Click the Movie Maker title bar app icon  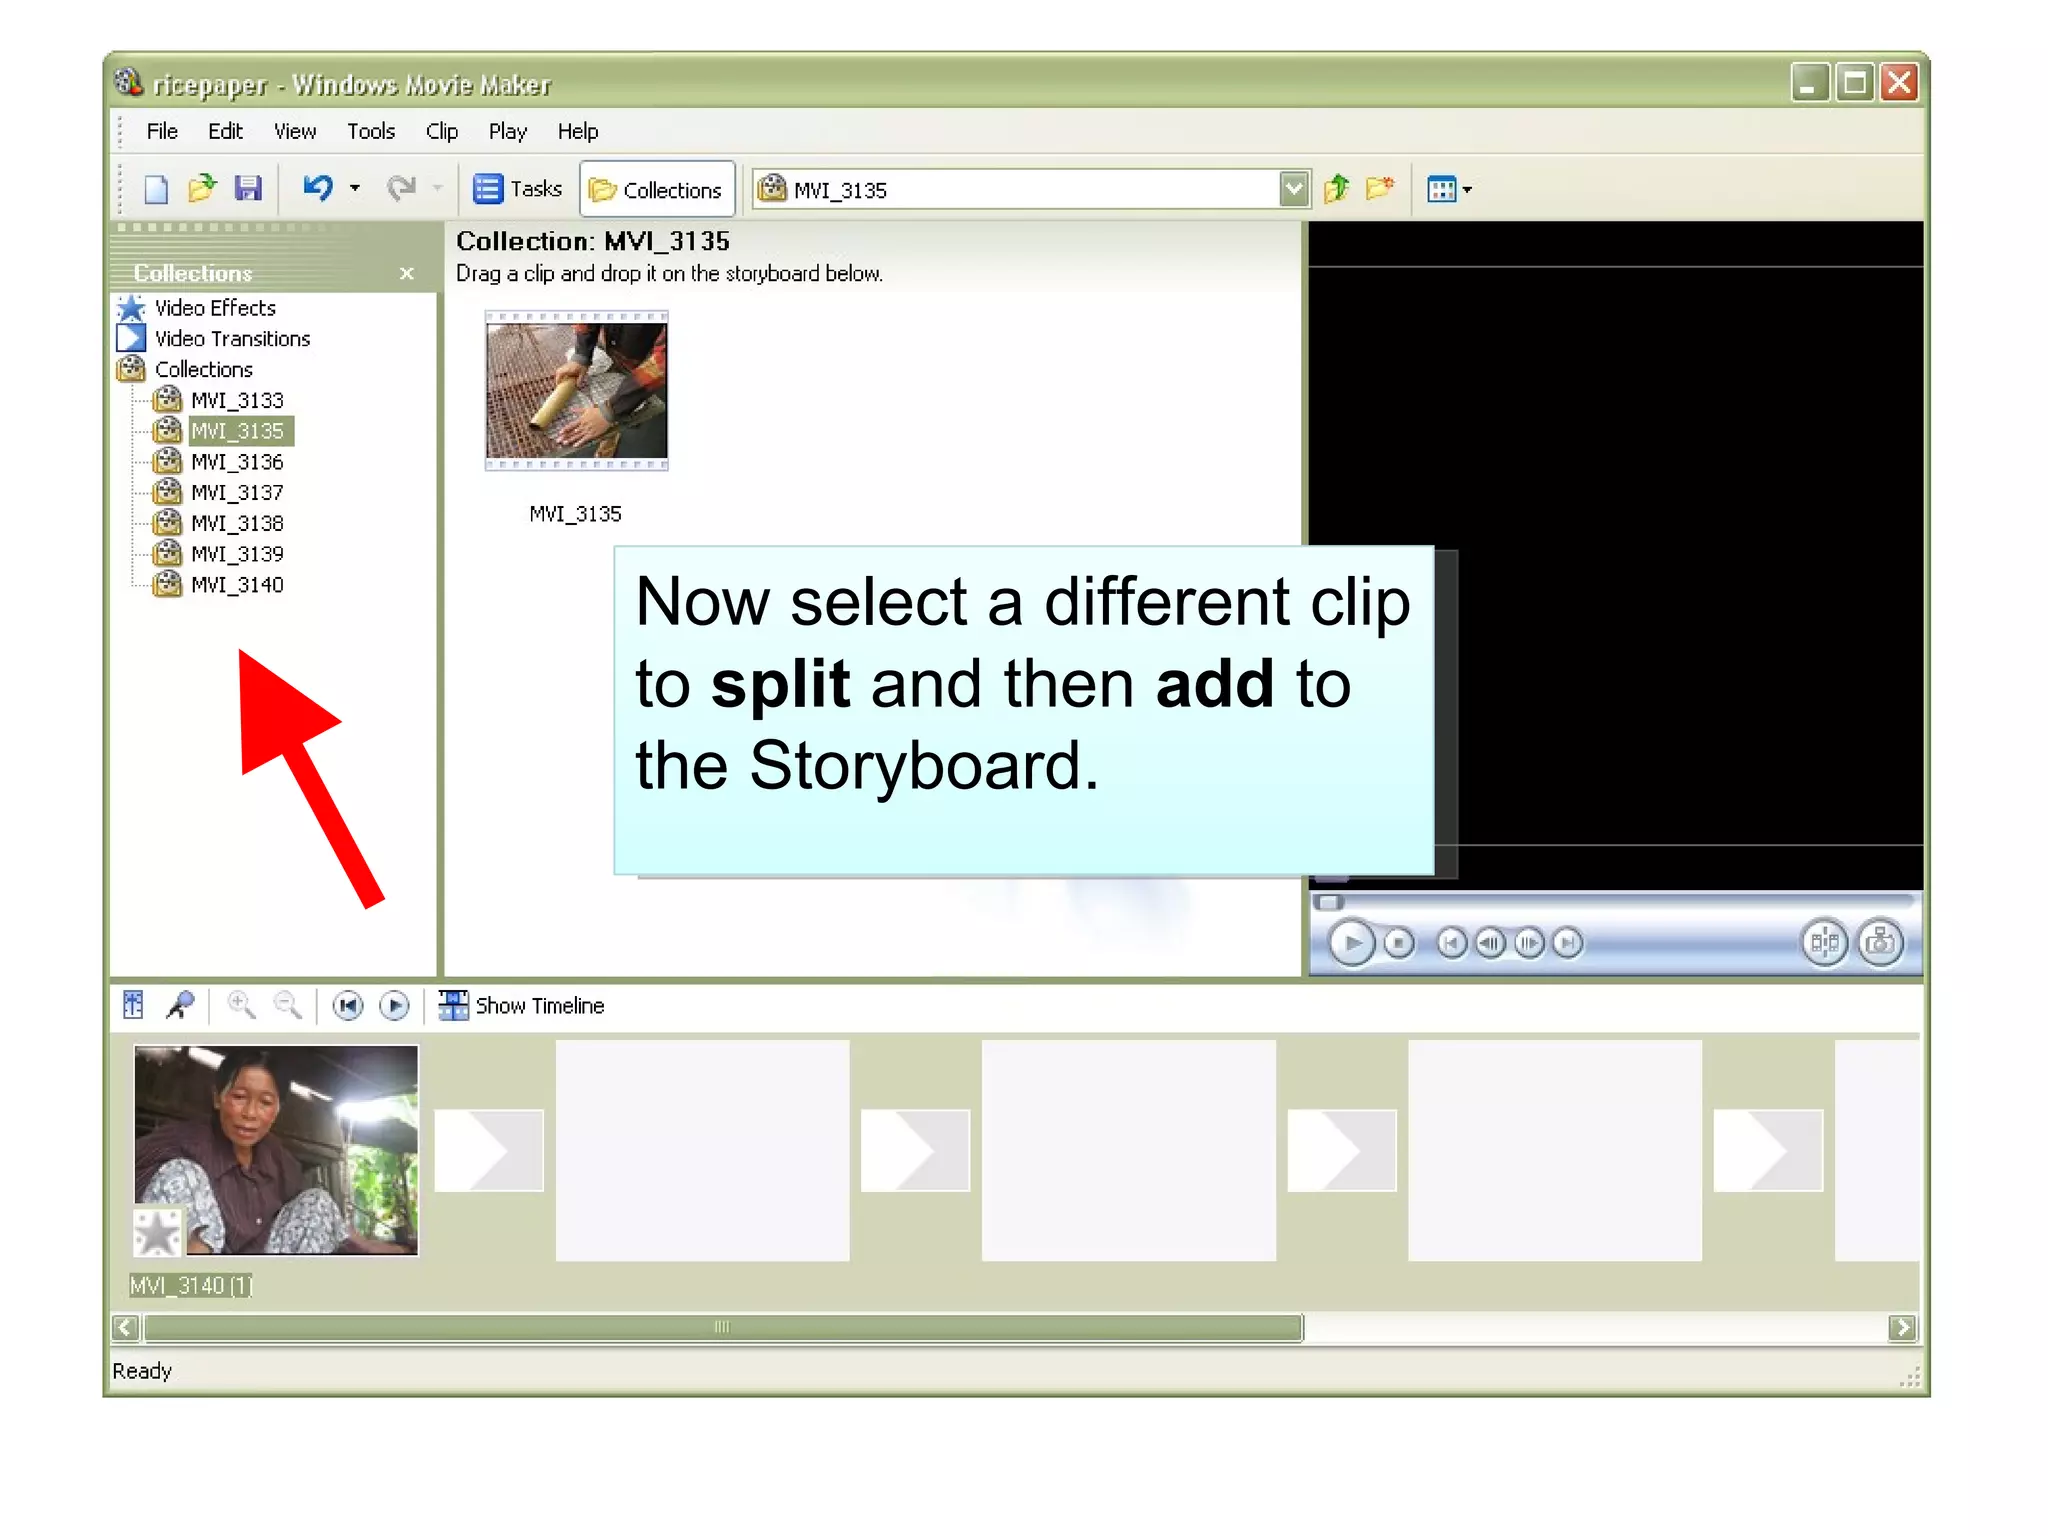[x=128, y=82]
